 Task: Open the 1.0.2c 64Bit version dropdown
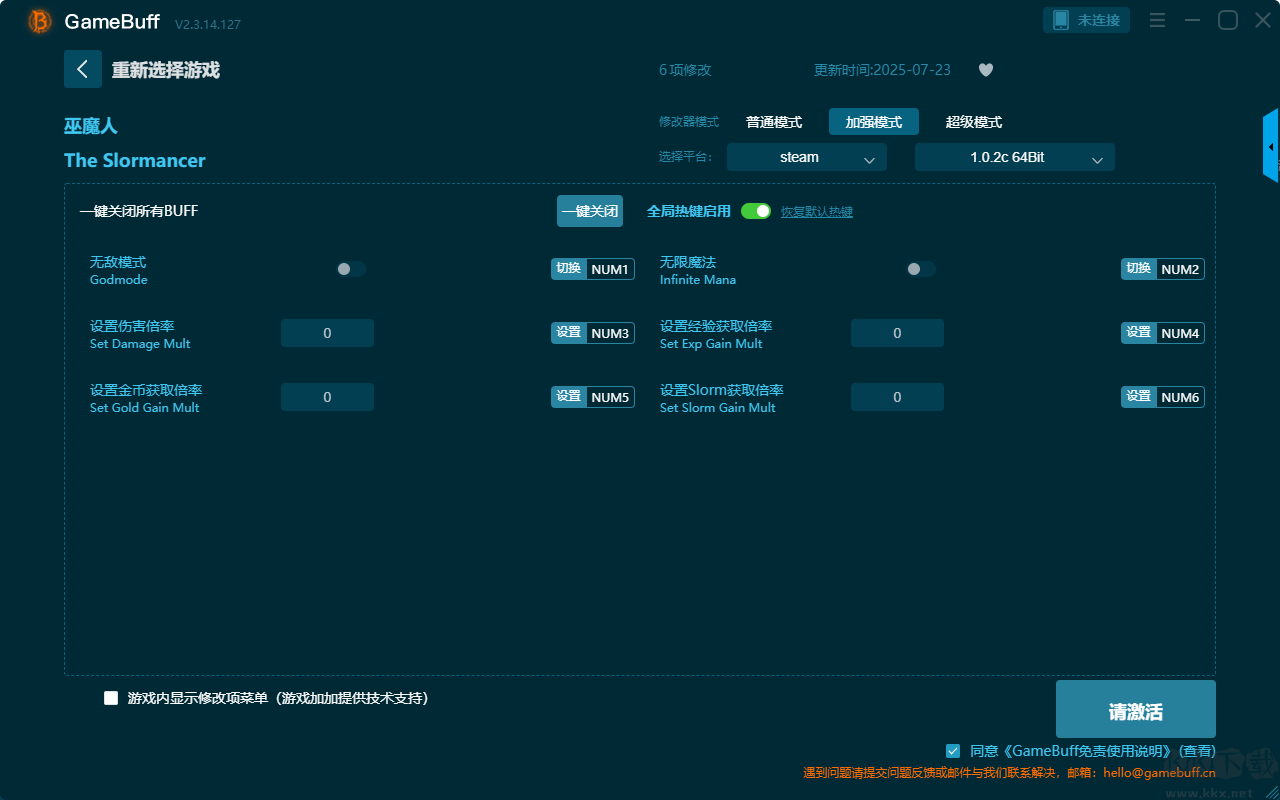point(1014,157)
